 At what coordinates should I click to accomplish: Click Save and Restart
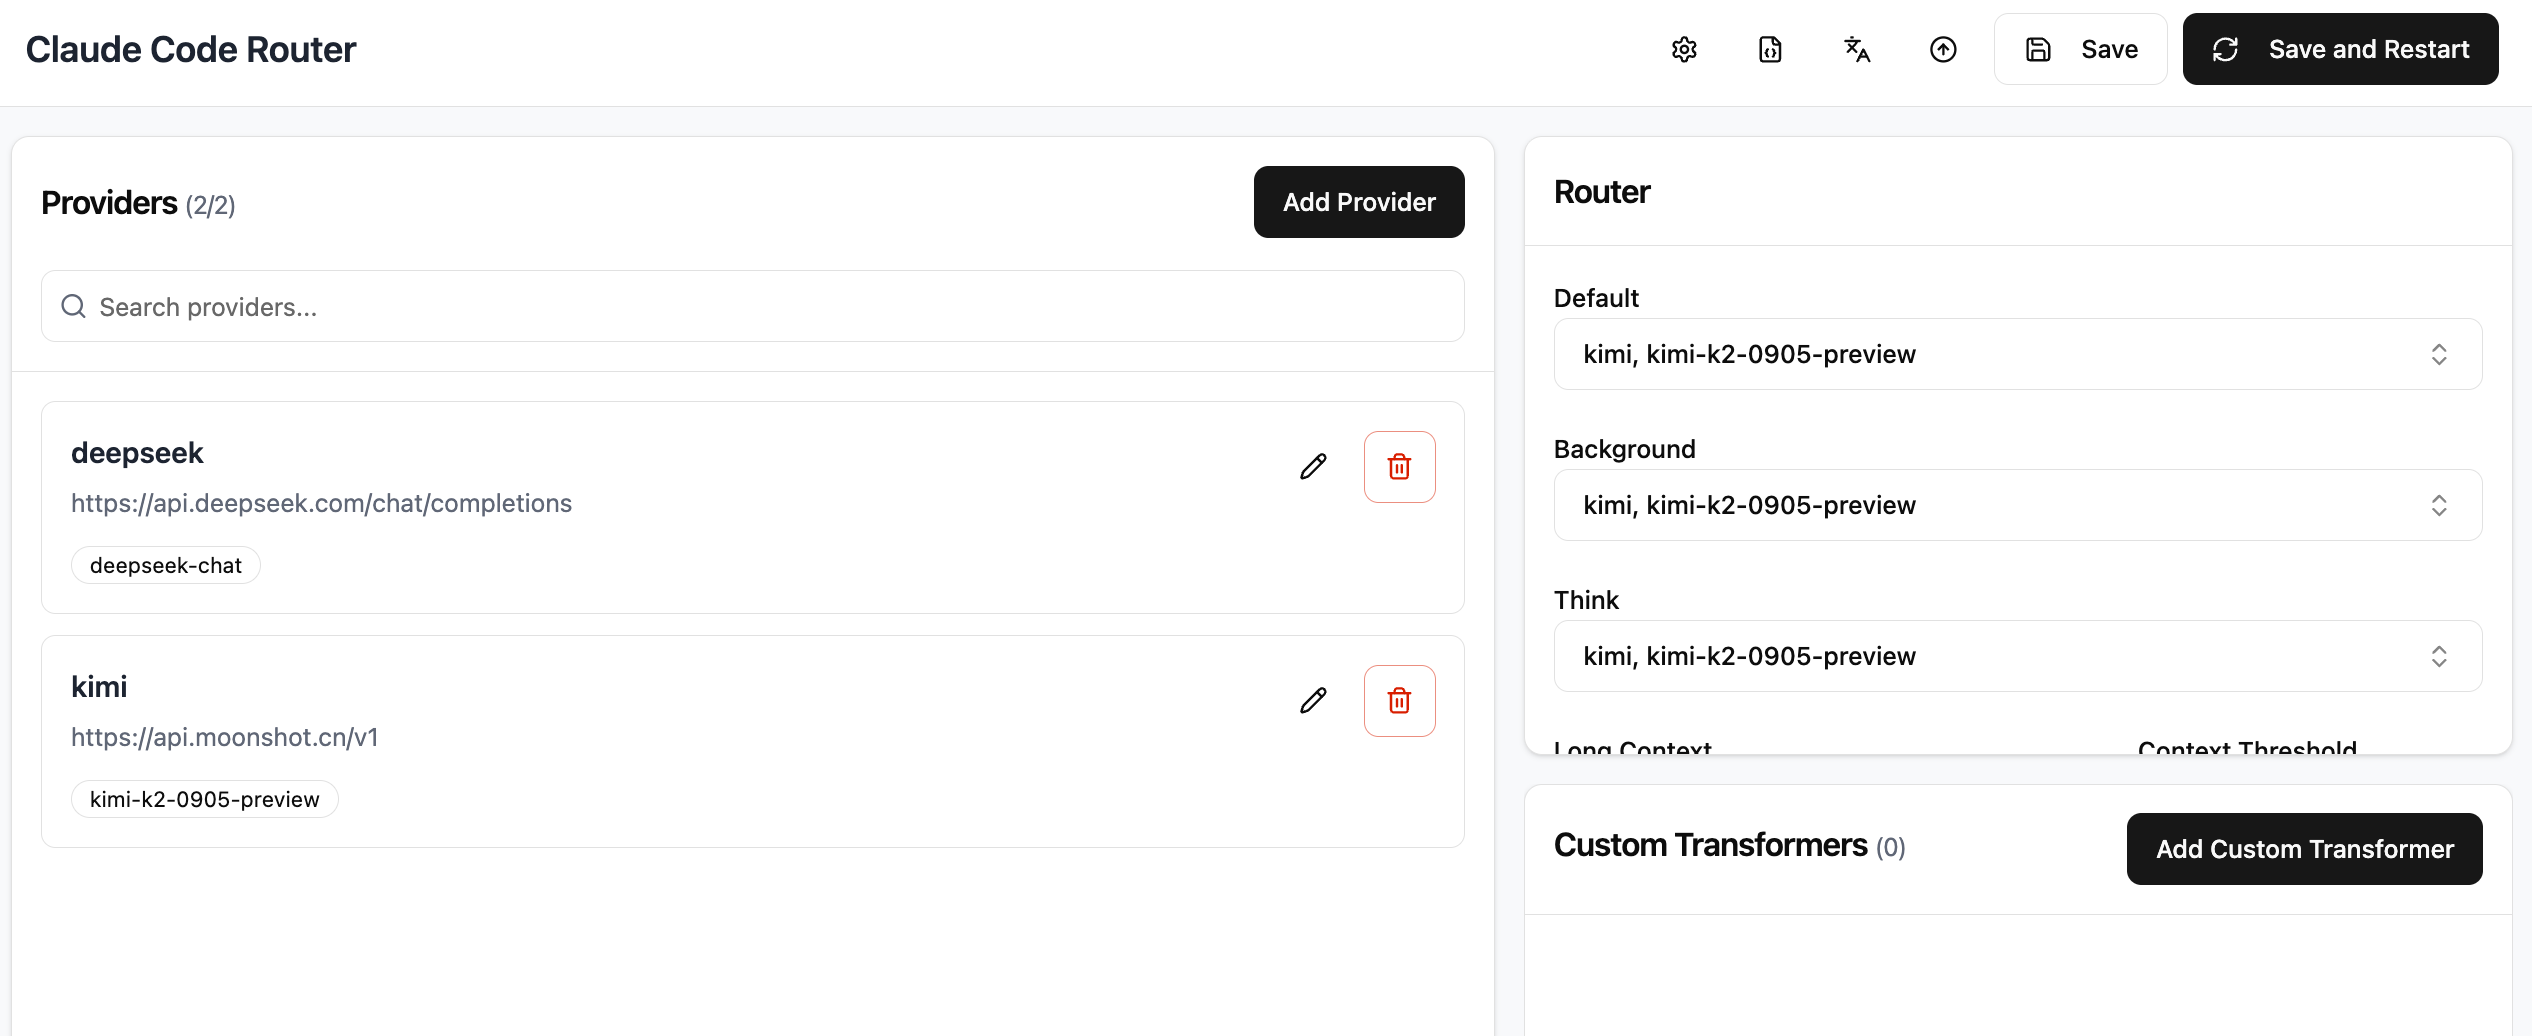coord(2340,49)
